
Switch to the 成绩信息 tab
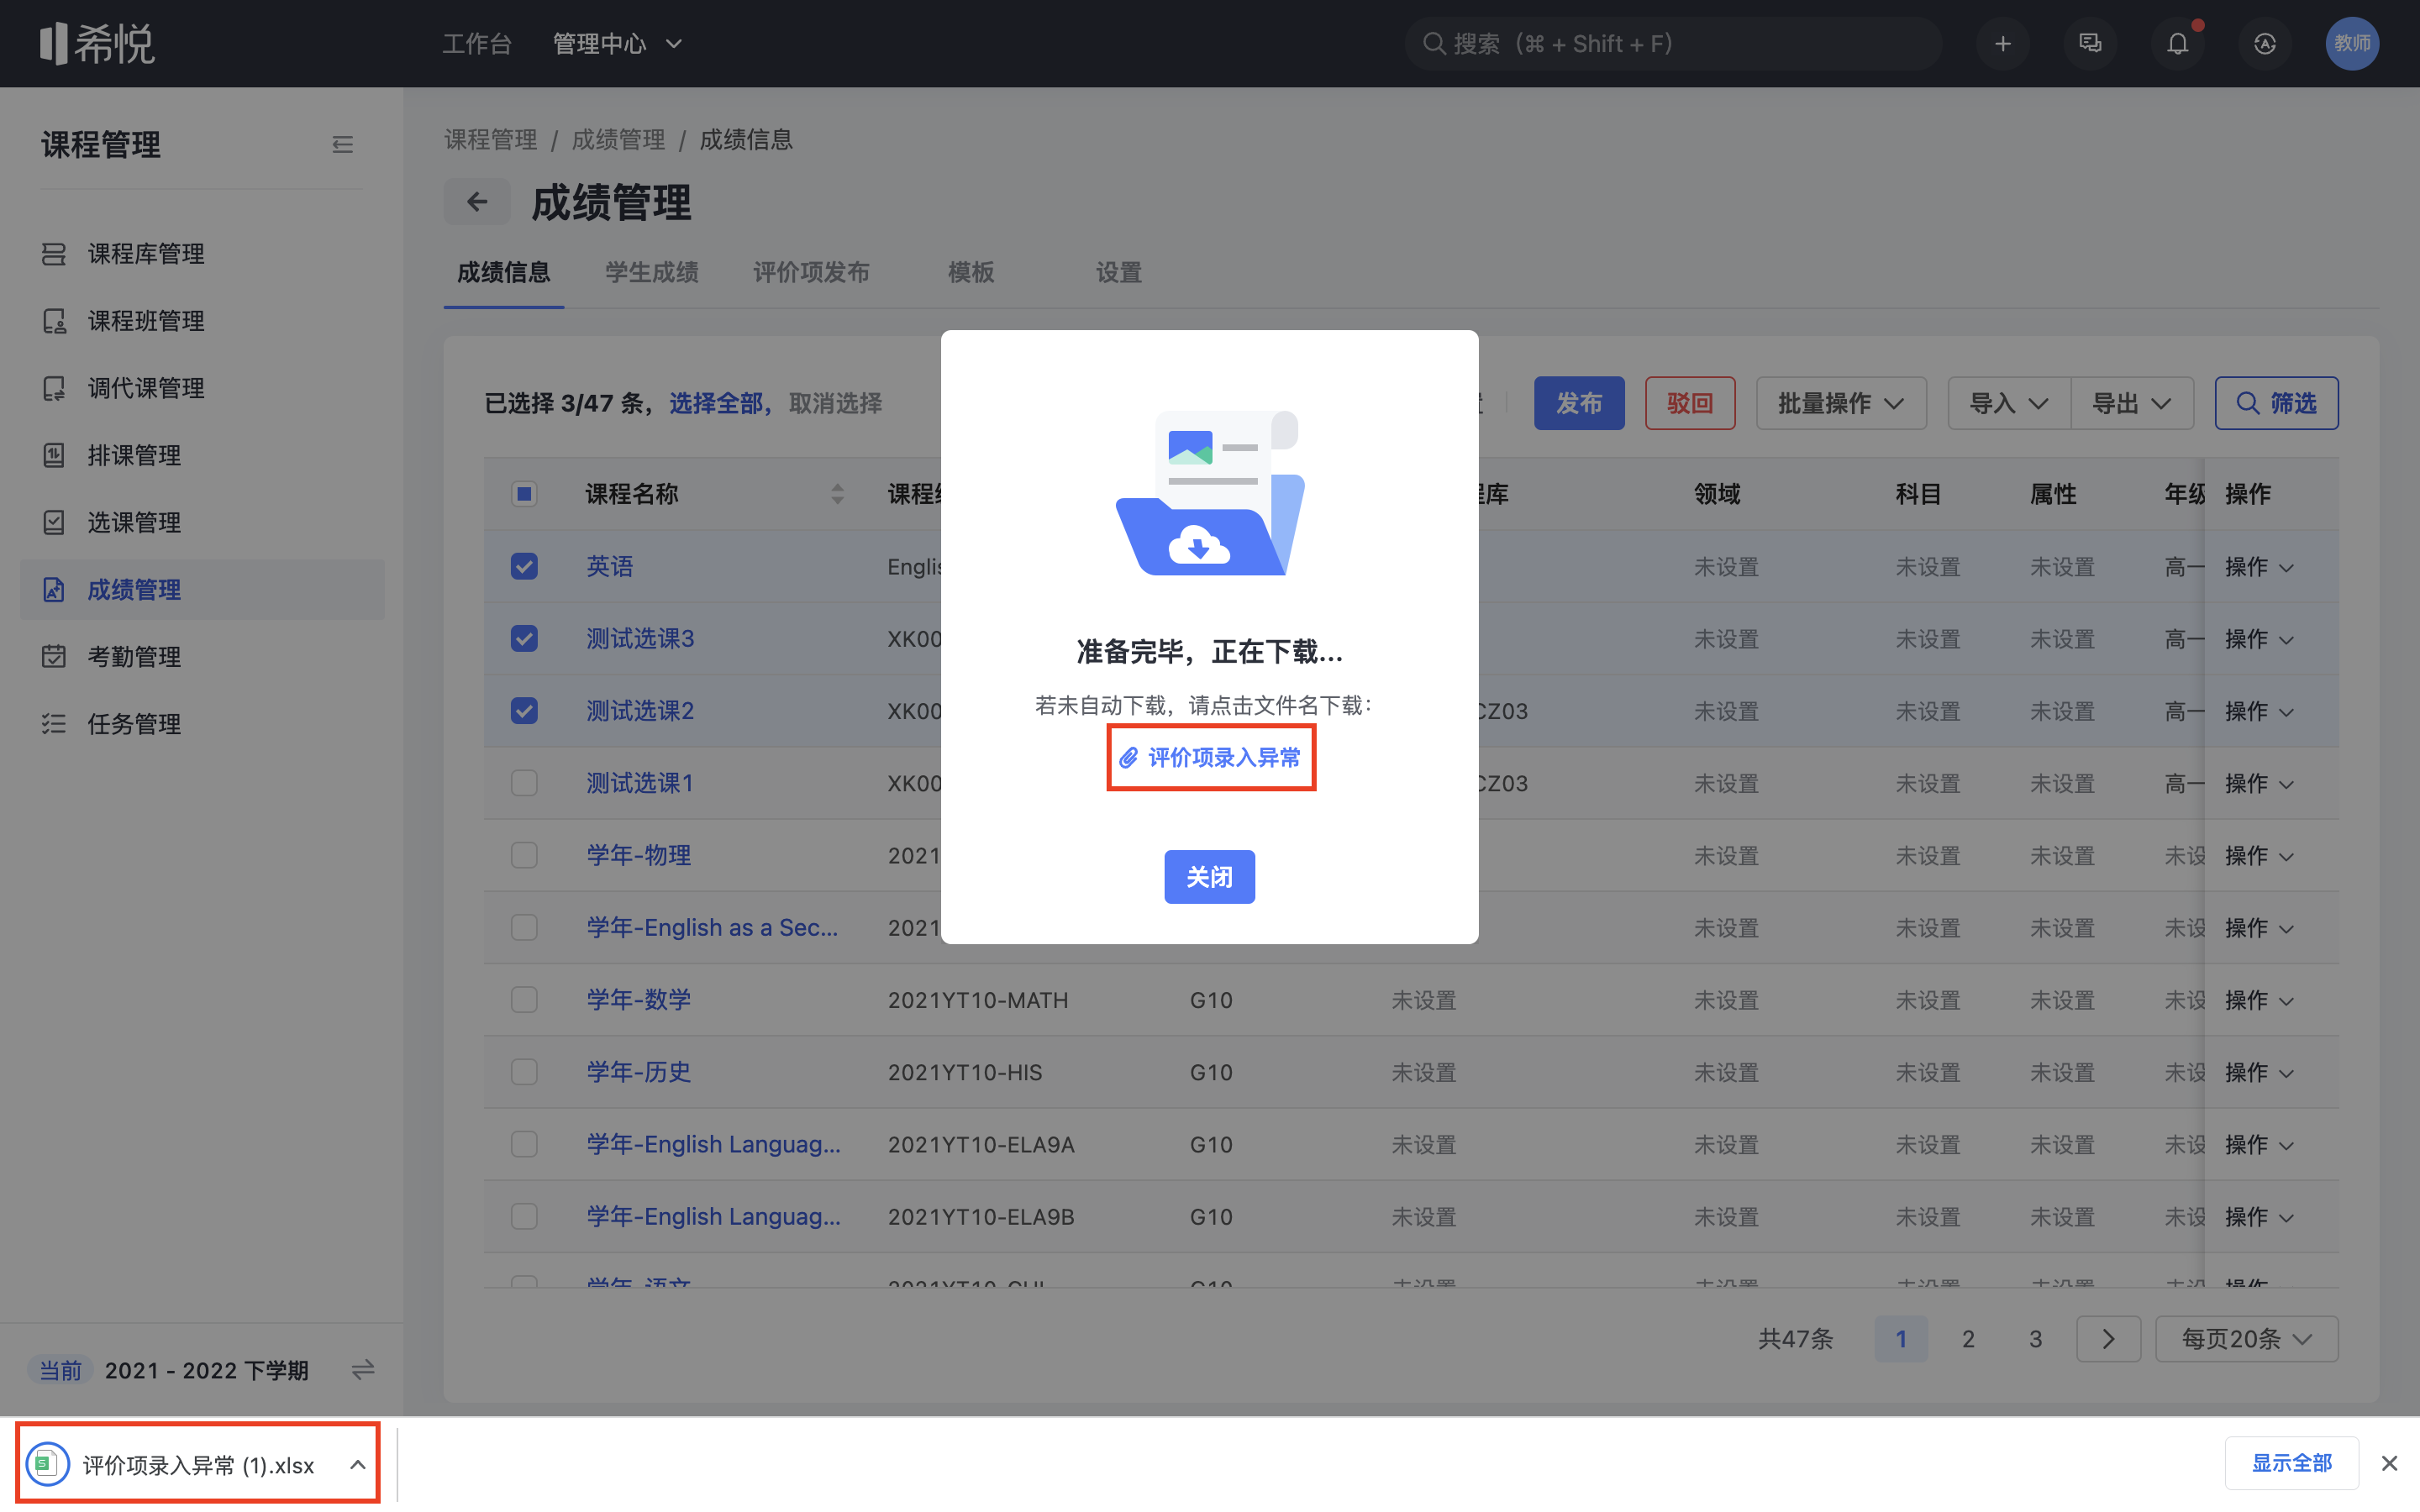coord(504,272)
